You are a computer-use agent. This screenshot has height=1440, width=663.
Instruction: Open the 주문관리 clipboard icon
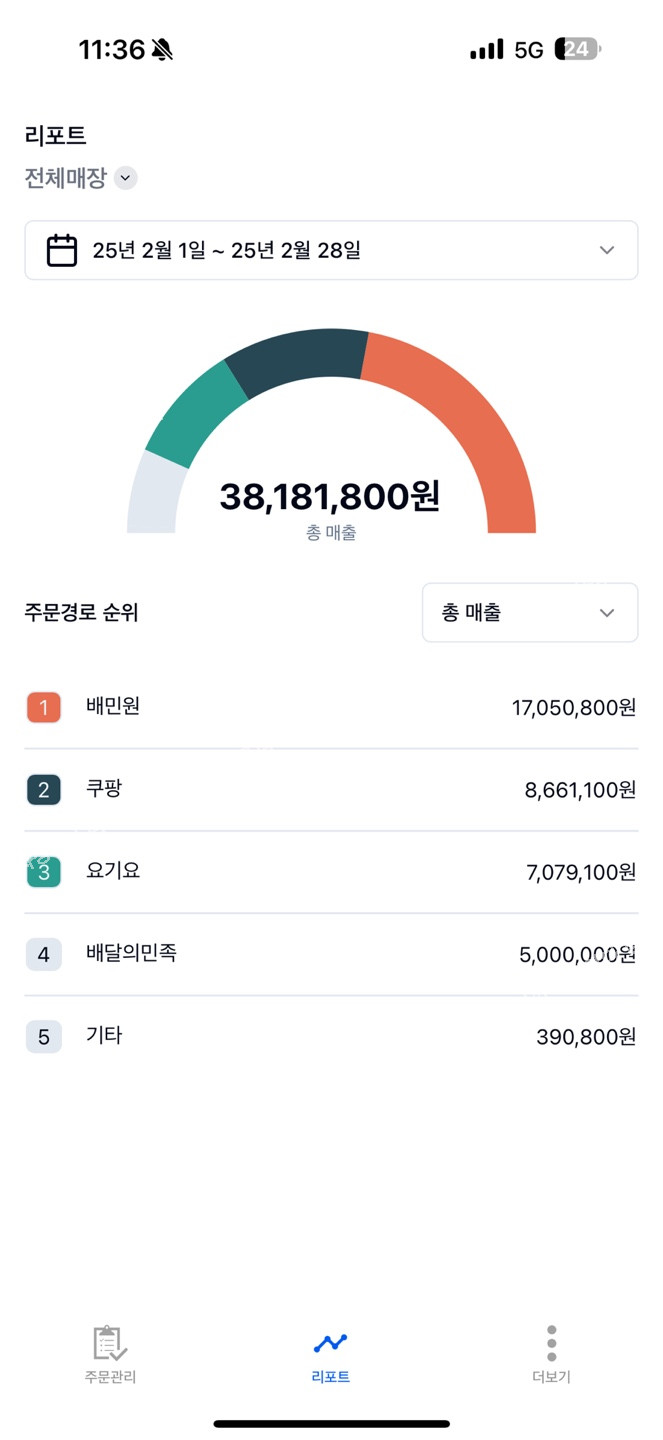pyautogui.click(x=110, y=1343)
